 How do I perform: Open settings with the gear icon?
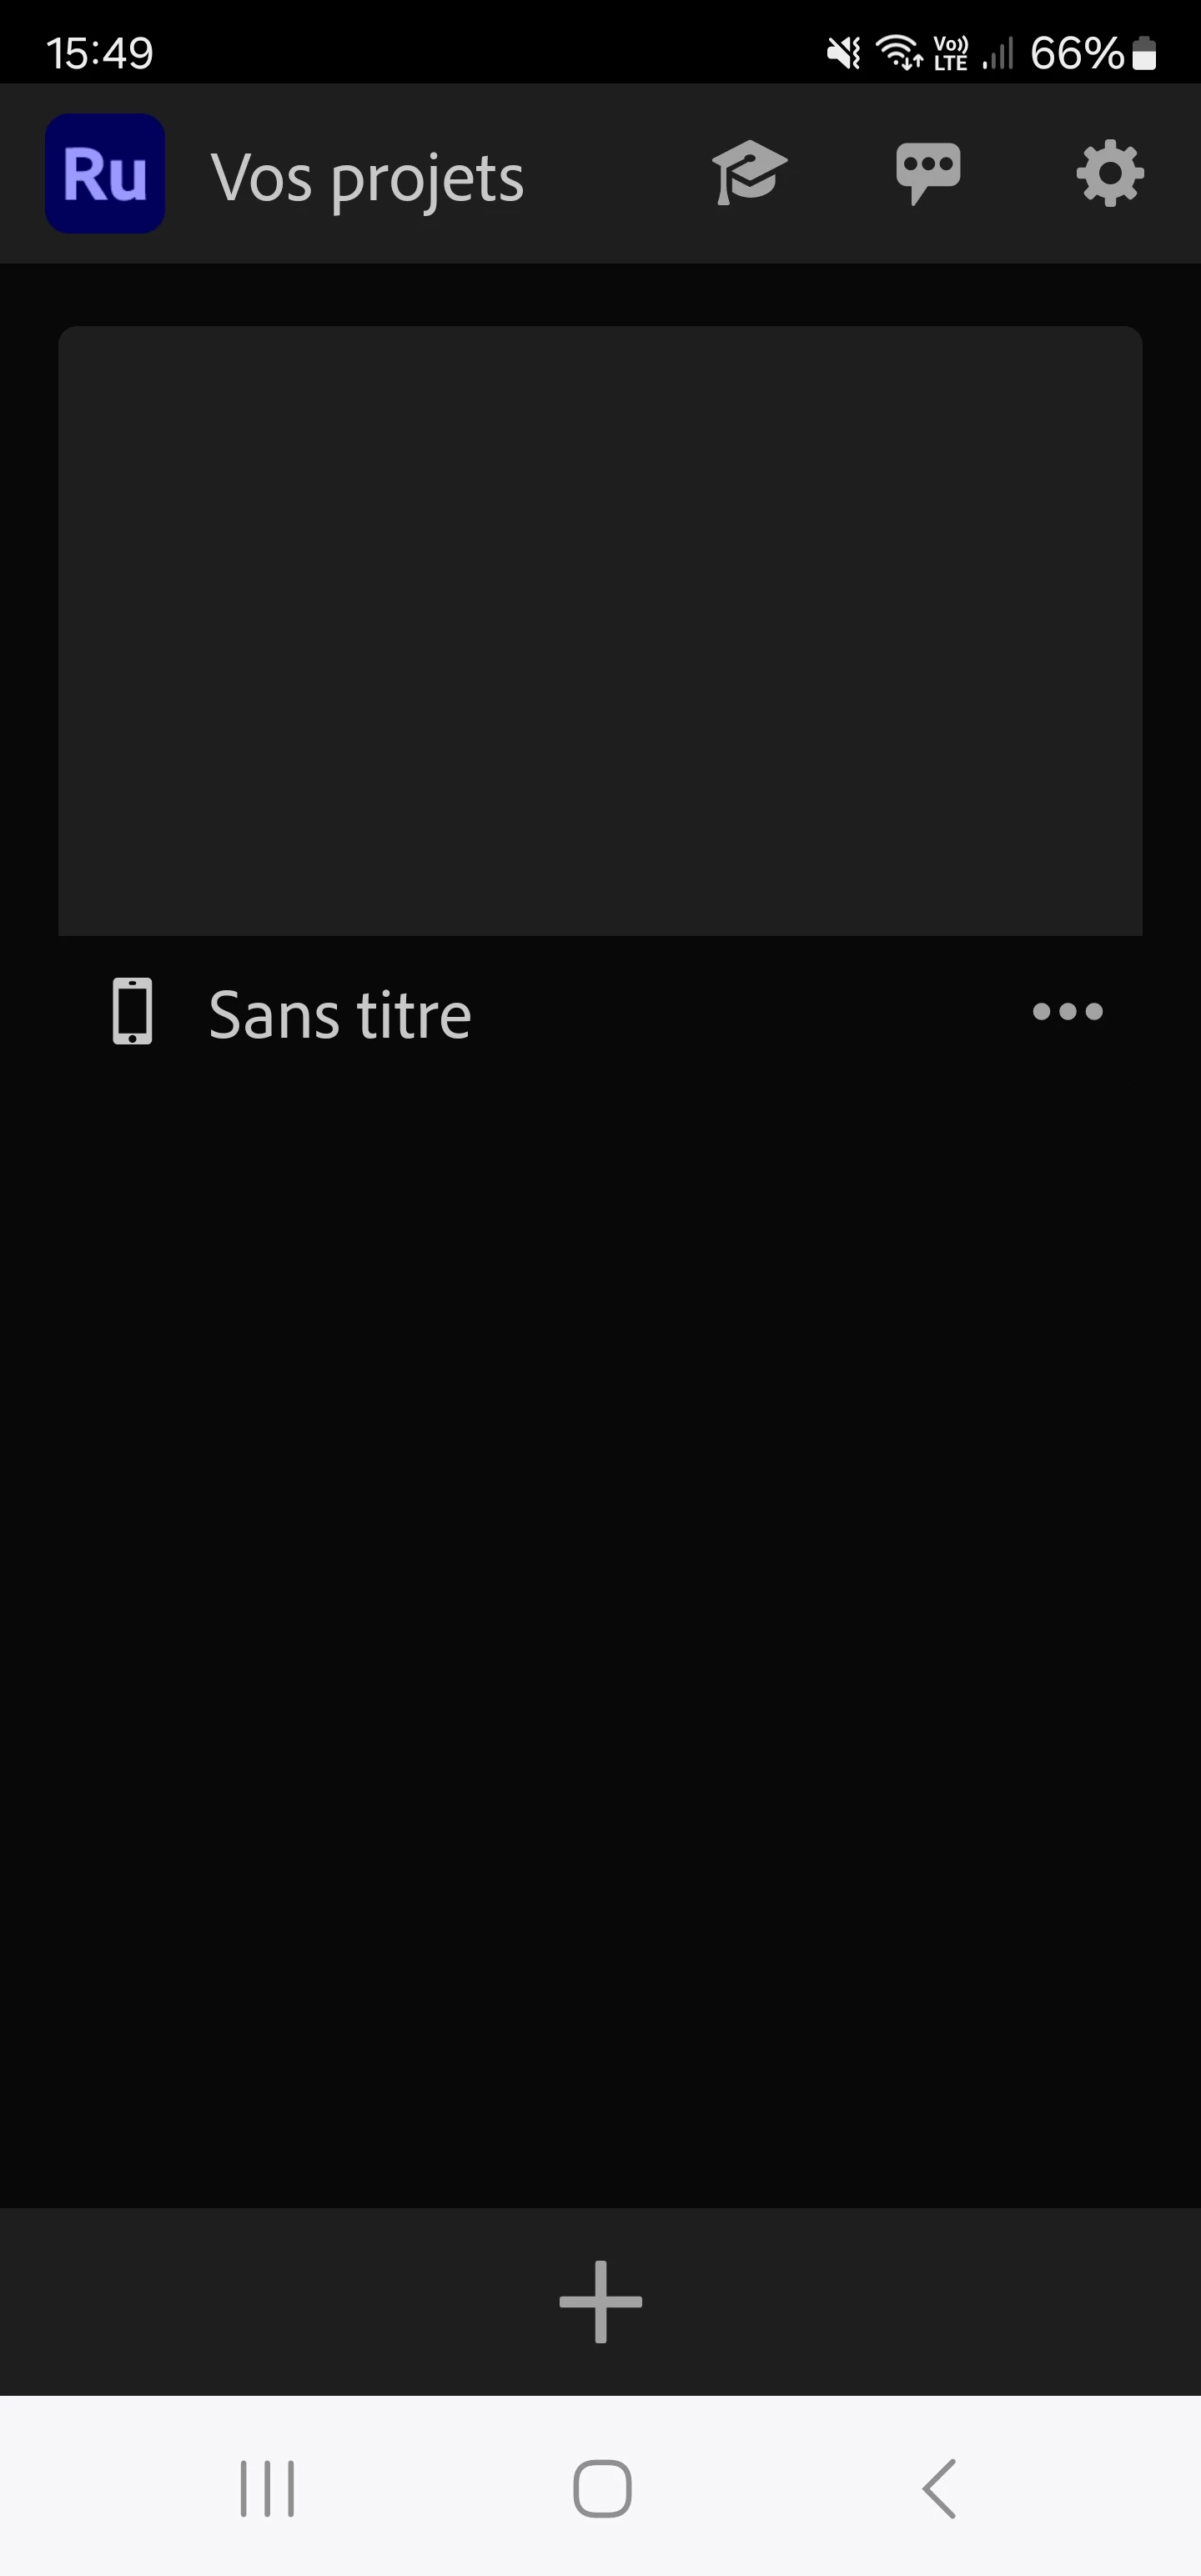pos(1110,174)
